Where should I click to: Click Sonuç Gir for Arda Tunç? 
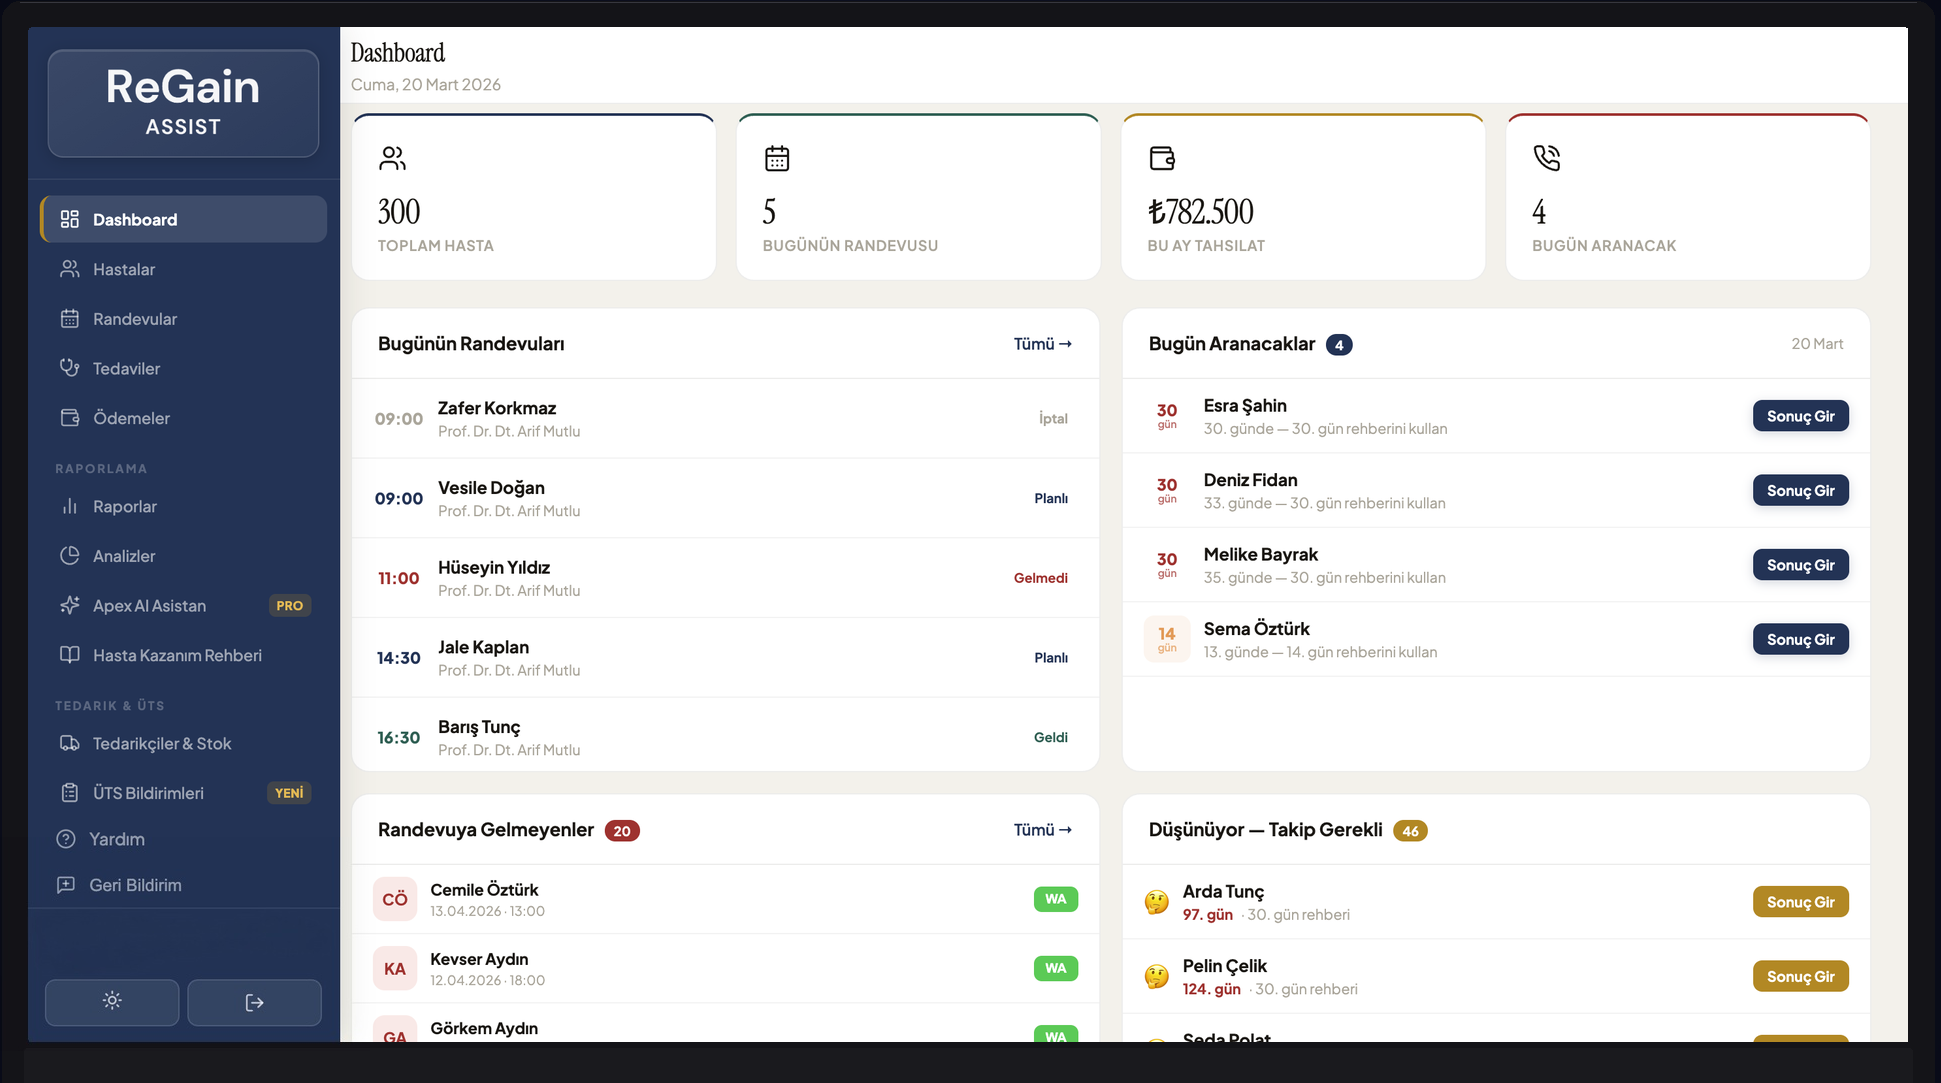1800,901
